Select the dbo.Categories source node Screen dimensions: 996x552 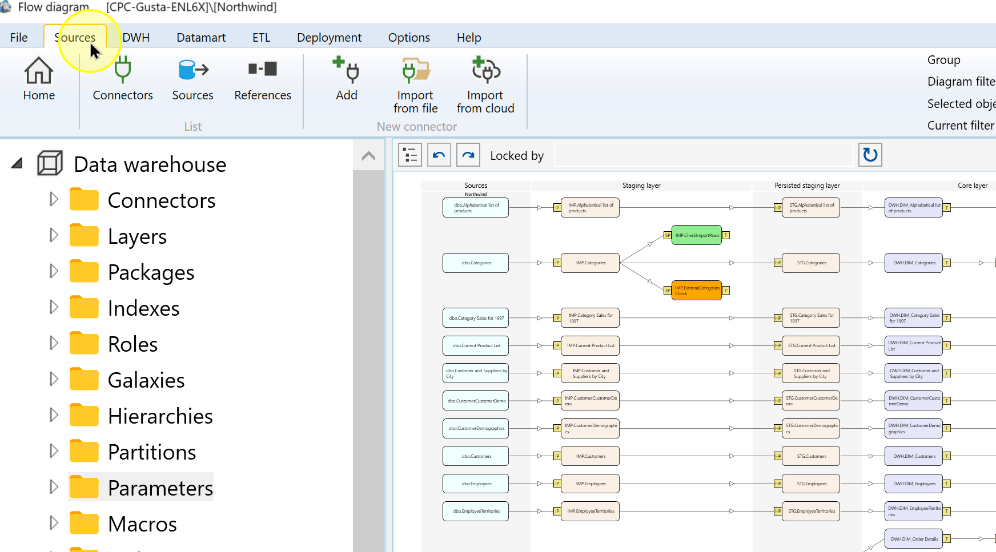475,262
